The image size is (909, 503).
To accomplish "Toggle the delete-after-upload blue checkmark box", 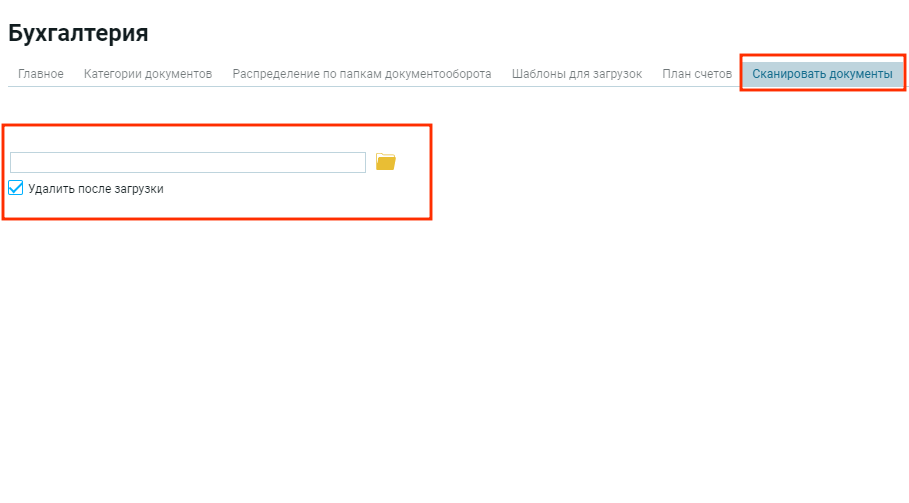I will point(16,188).
